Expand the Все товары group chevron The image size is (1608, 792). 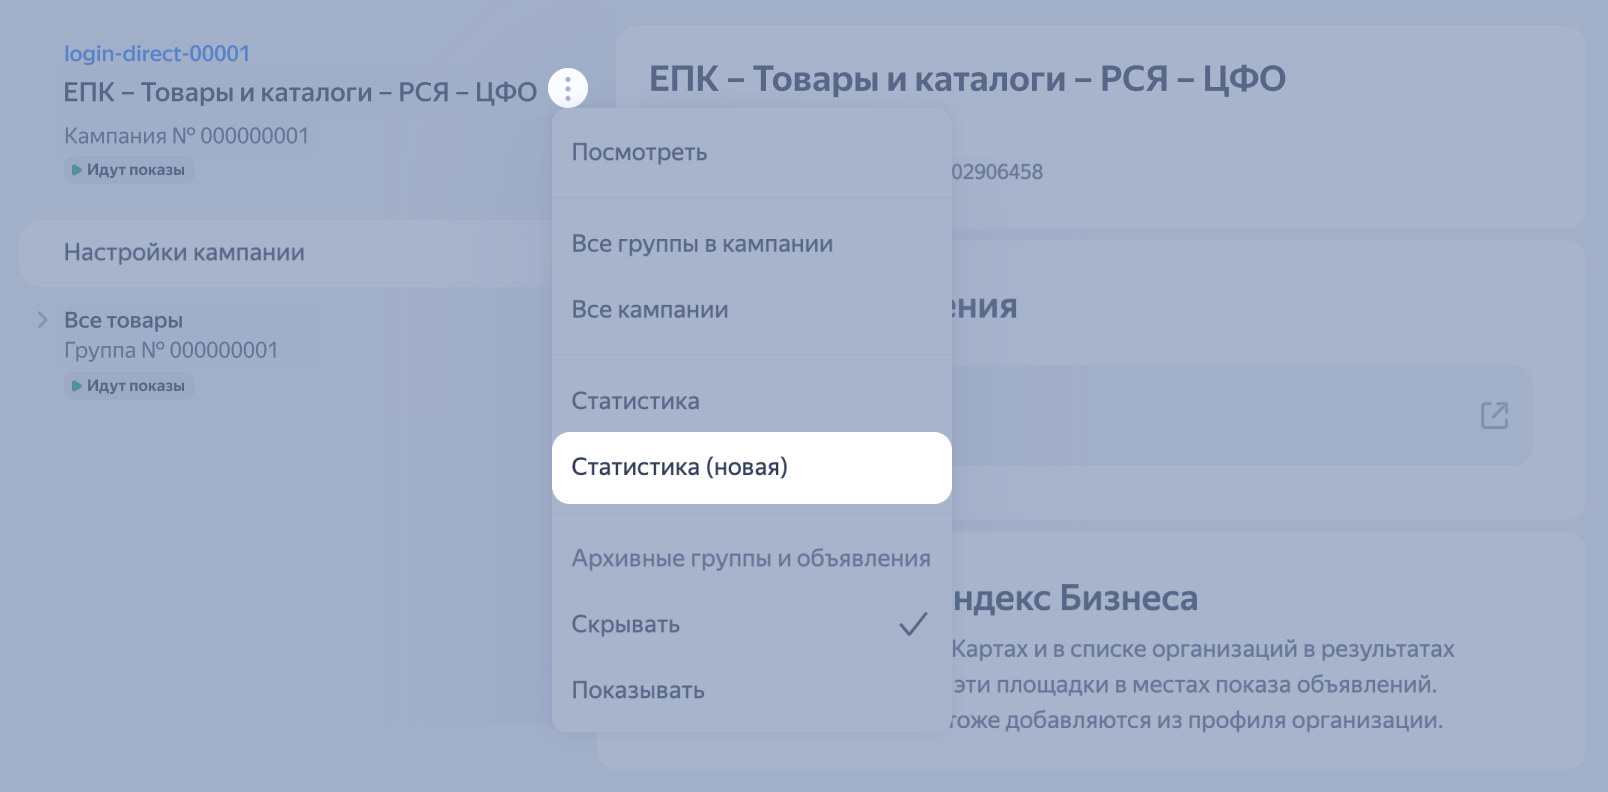[42, 320]
